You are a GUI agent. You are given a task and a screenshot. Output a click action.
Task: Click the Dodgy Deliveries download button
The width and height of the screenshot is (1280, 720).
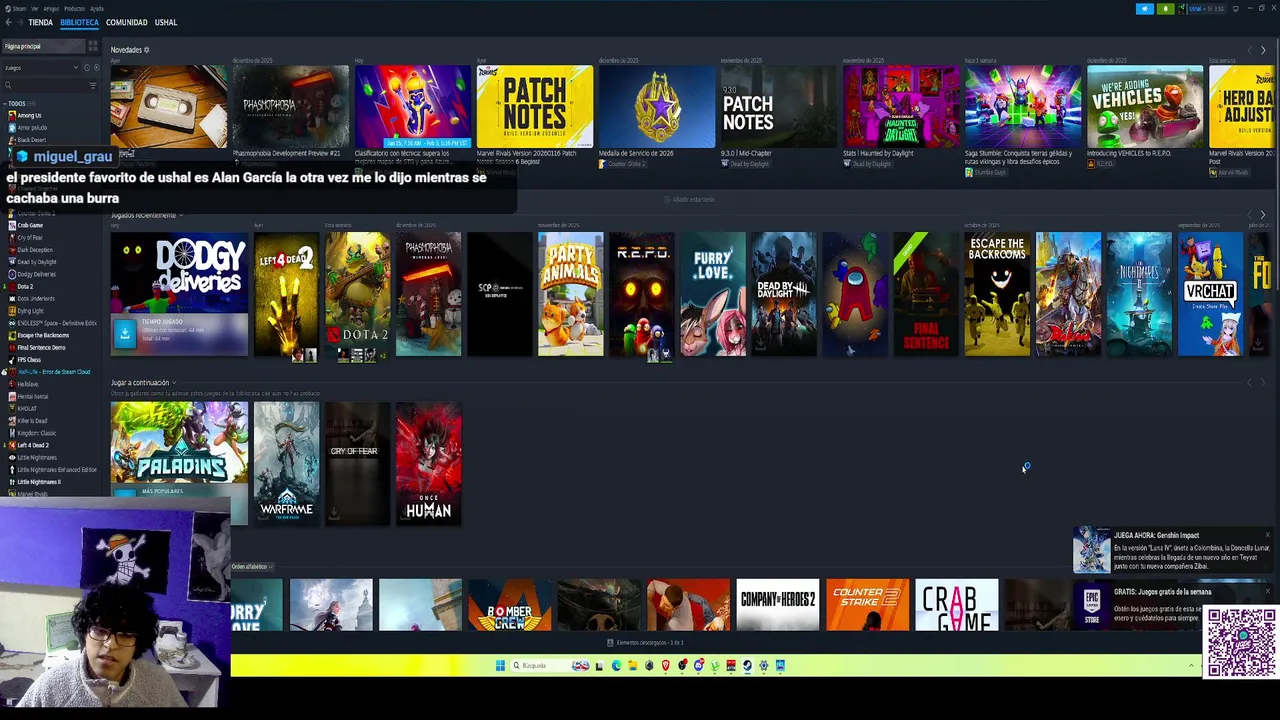[x=124, y=334]
